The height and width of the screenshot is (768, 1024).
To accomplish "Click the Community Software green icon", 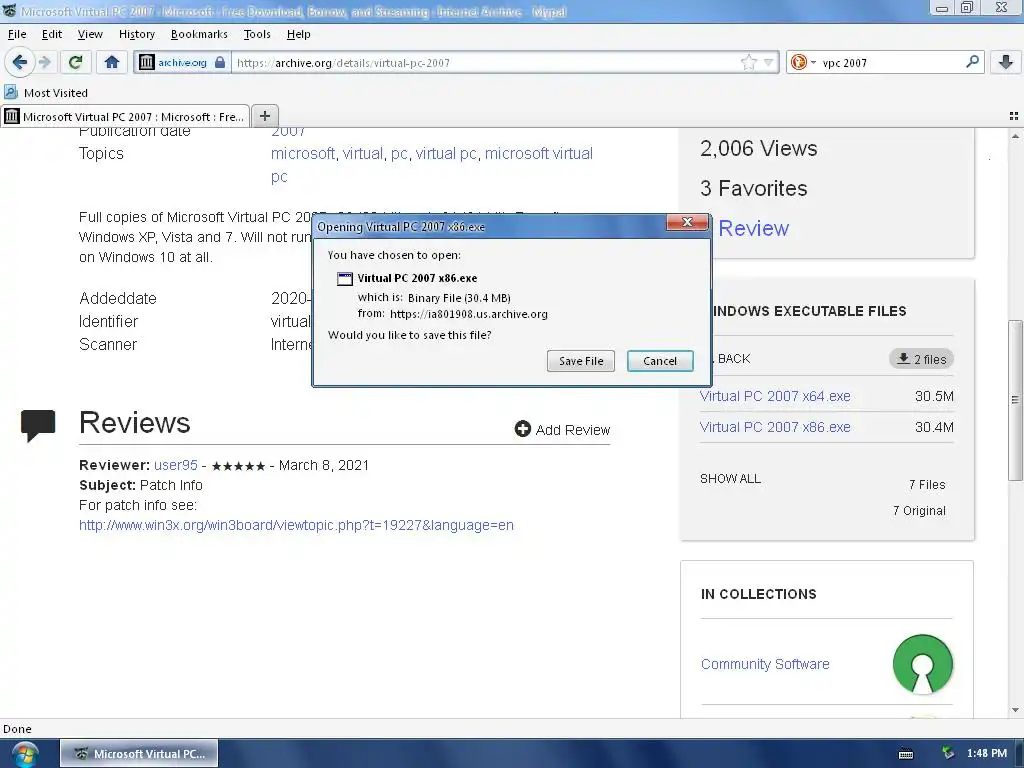I will click(x=922, y=664).
